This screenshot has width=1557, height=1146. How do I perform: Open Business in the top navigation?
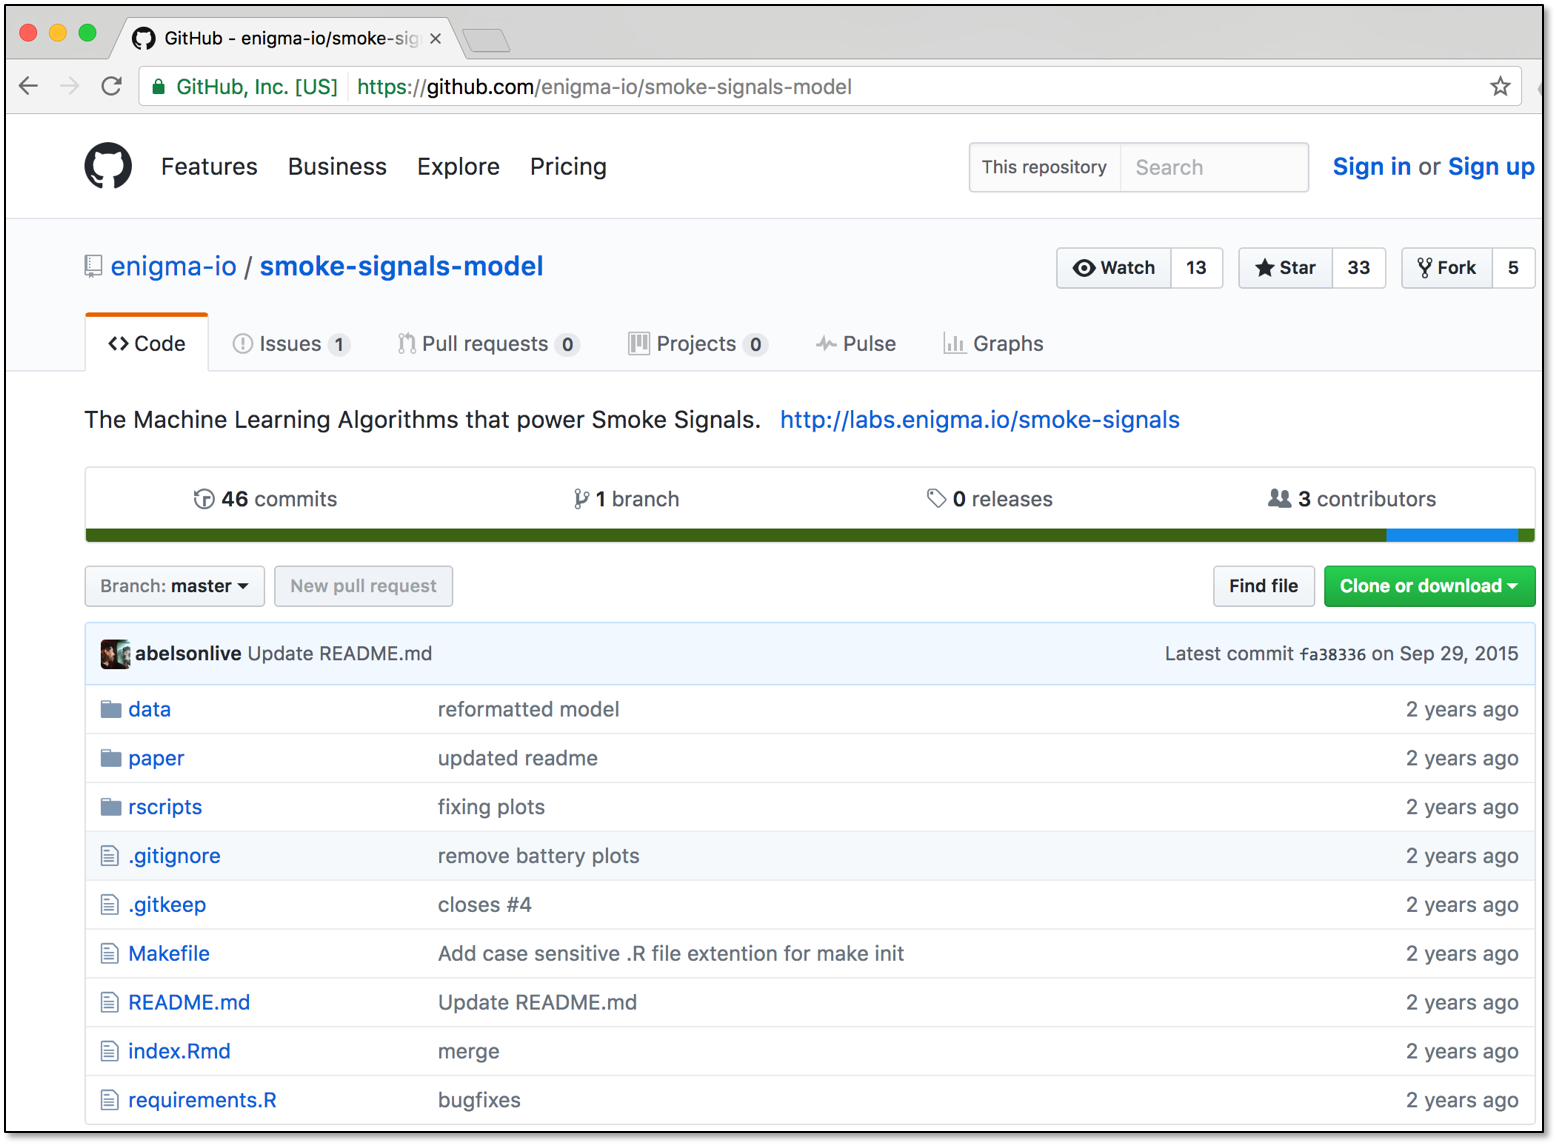coord(337,167)
